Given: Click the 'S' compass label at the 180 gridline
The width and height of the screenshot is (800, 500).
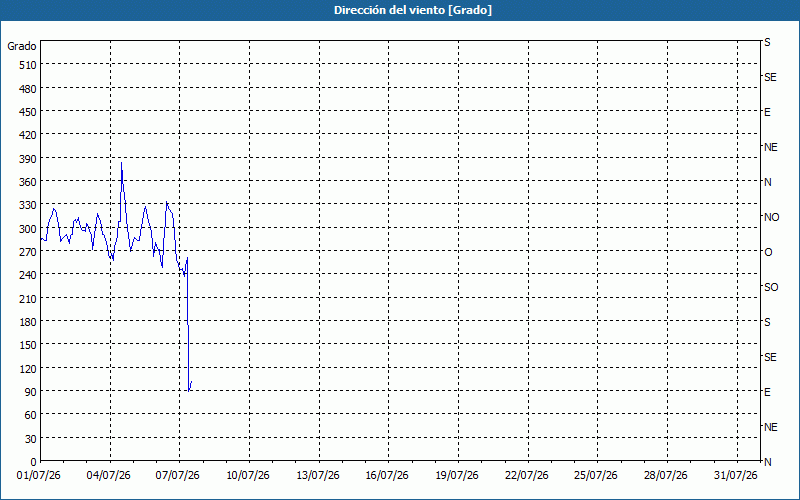Looking at the screenshot, I should tap(767, 322).
